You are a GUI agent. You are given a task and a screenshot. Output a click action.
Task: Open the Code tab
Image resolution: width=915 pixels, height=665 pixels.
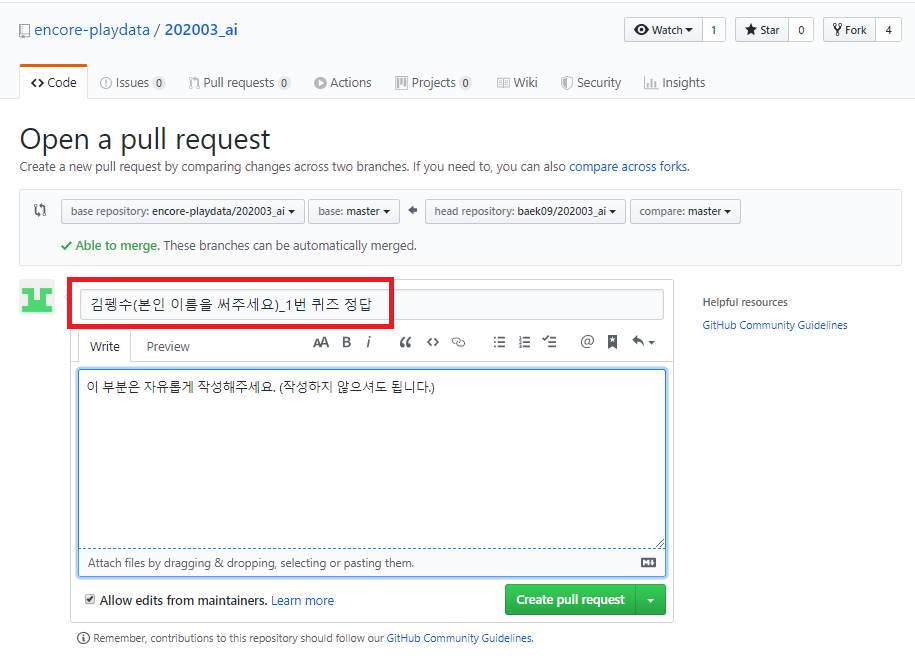(x=54, y=82)
